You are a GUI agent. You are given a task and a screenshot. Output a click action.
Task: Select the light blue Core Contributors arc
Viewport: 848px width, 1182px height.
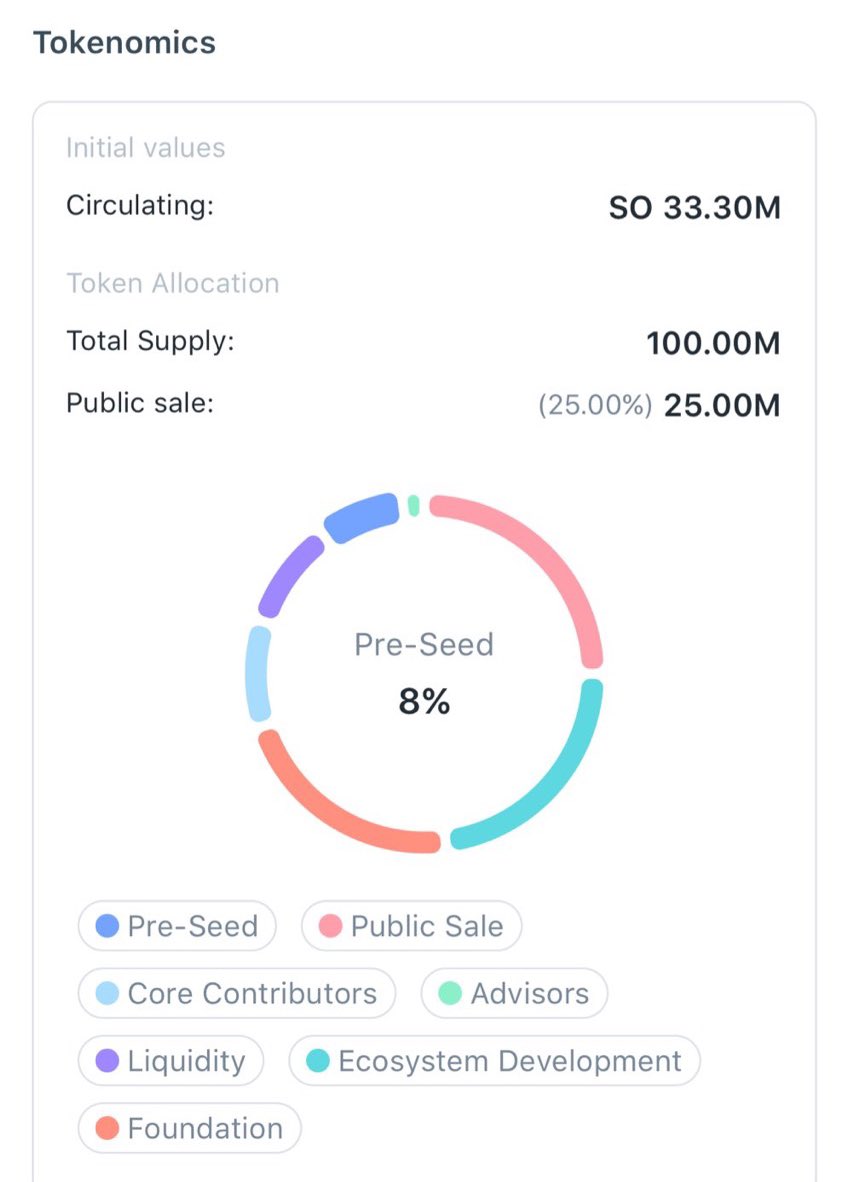(258, 673)
